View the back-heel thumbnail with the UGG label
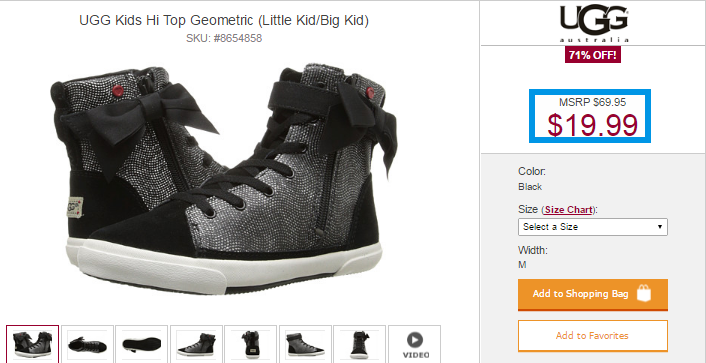 click(250, 344)
